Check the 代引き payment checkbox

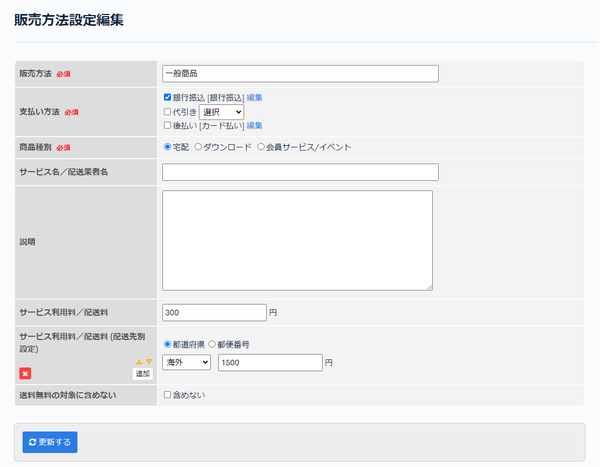167,112
